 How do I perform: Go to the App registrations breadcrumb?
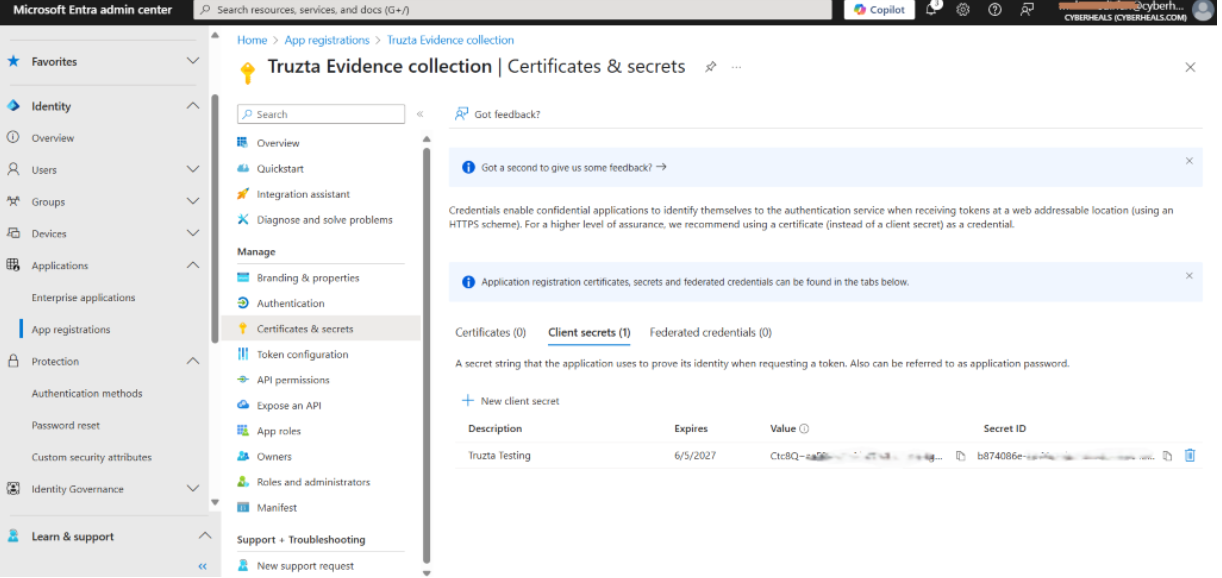(x=327, y=40)
